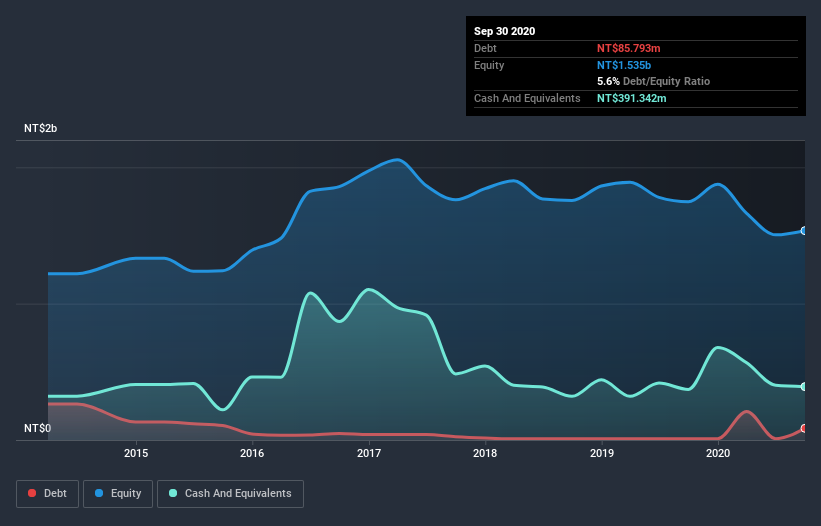The height and width of the screenshot is (526, 821).
Task: Select the Equity endpoint marker on the chart
Action: point(804,231)
